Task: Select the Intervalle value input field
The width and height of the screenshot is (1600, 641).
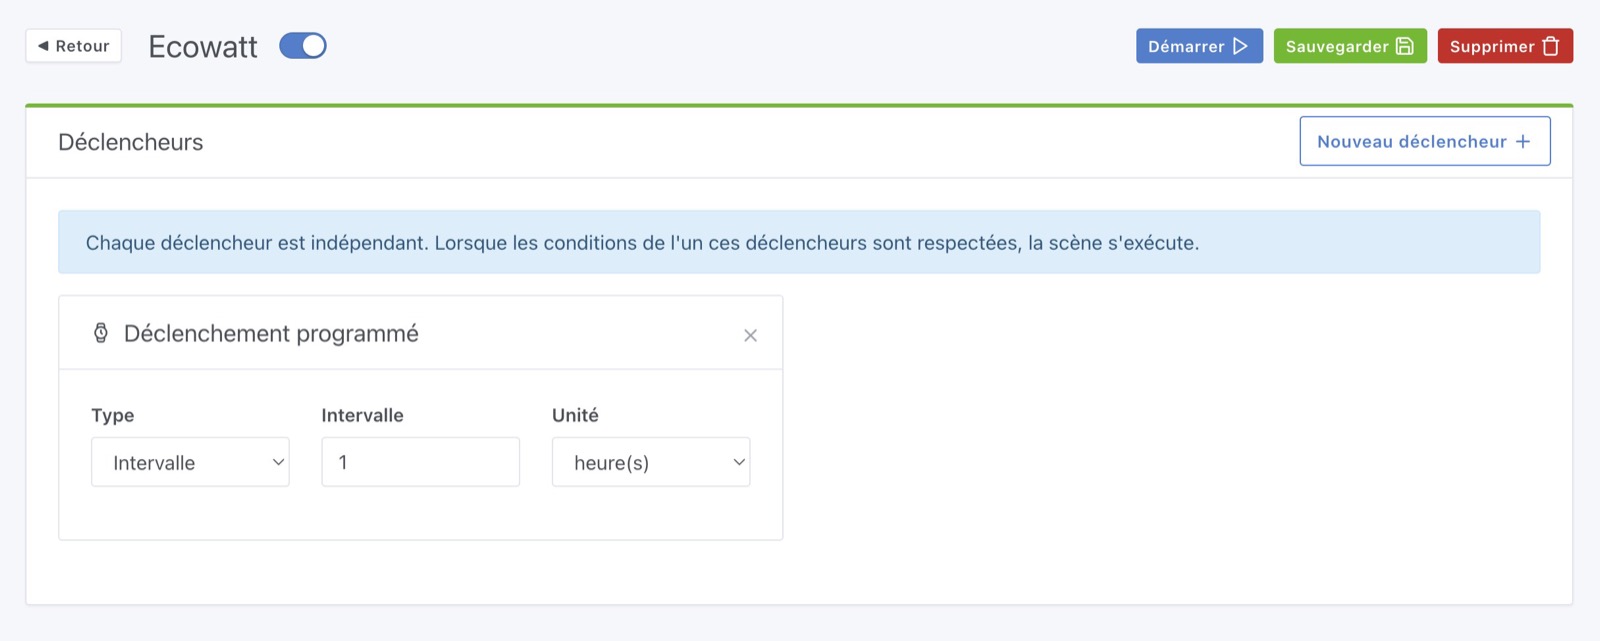Action: (420, 462)
